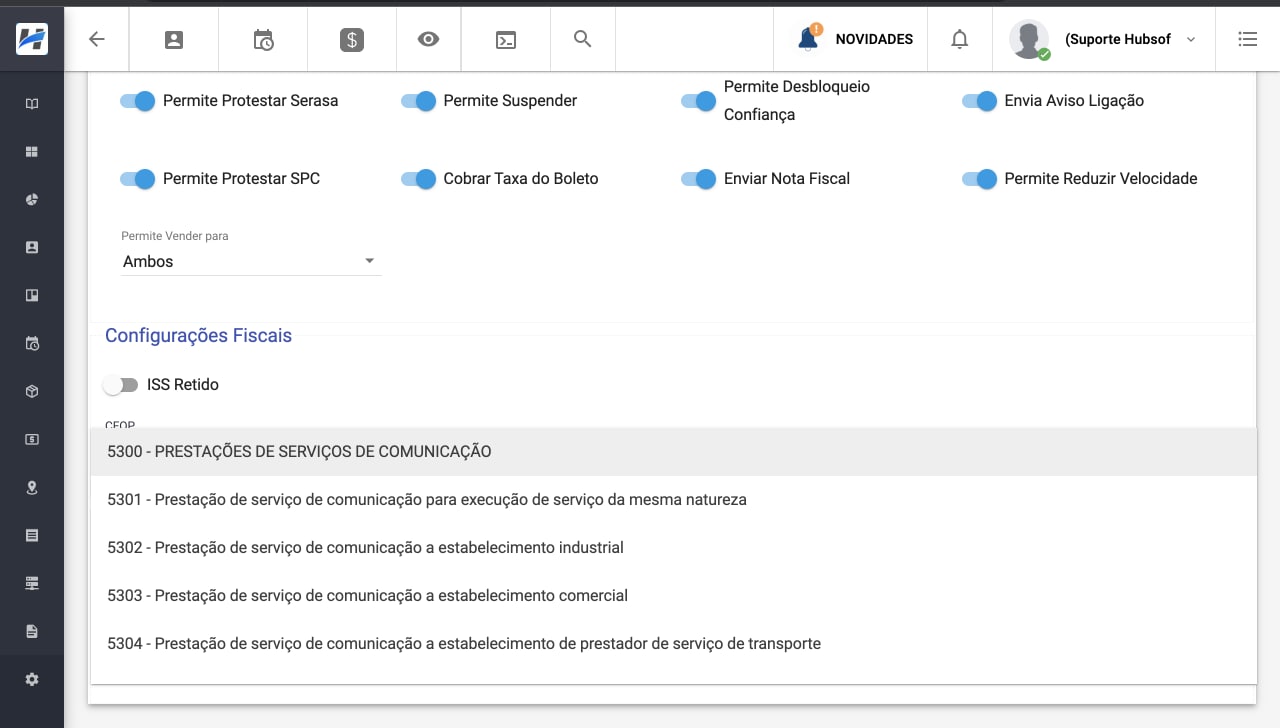
Task: Open the list menu icon at far right
Action: click(x=1248, y=39)
